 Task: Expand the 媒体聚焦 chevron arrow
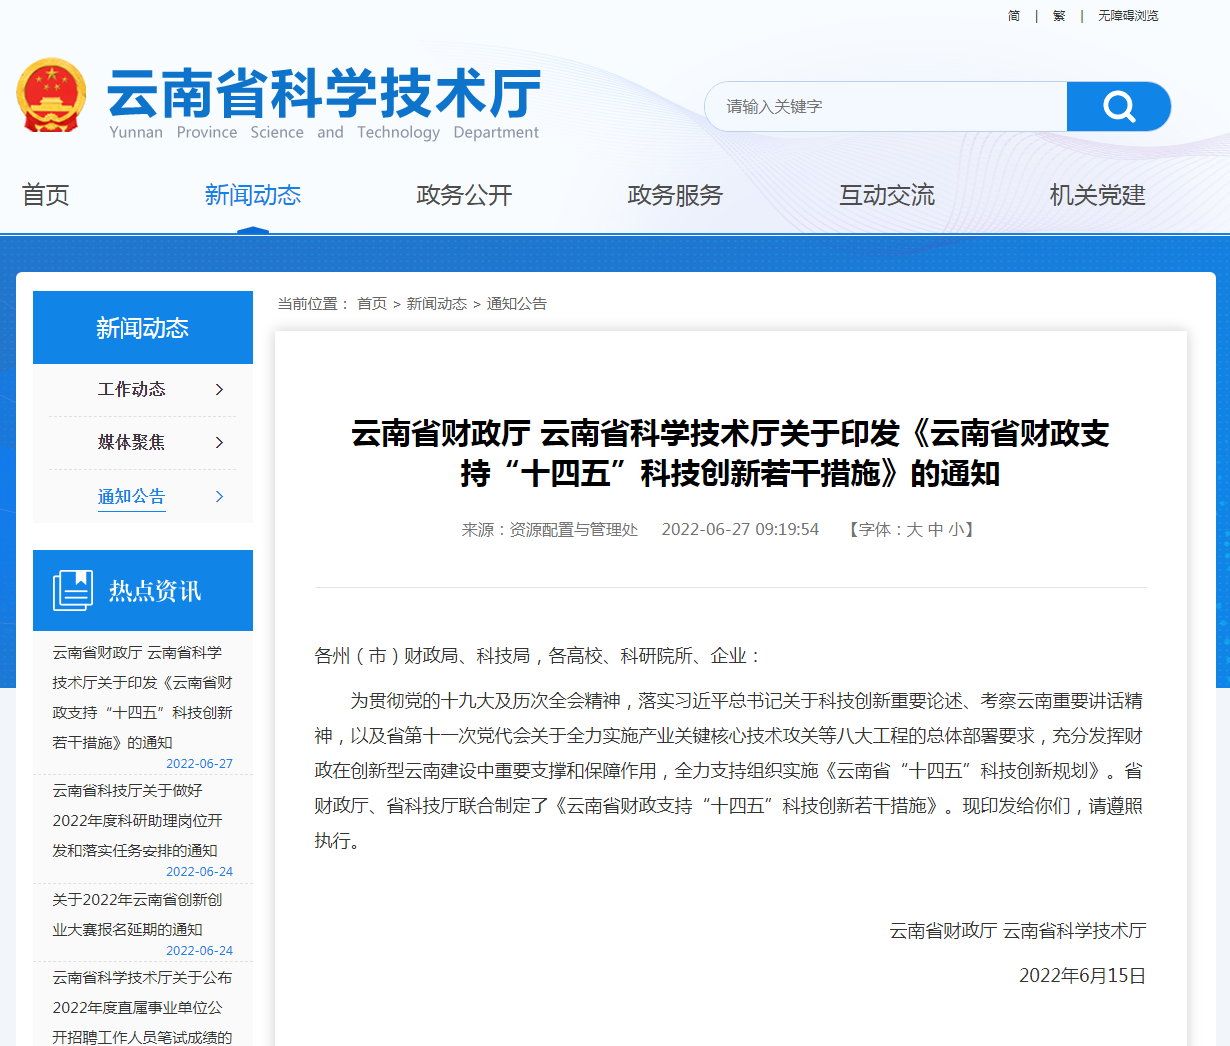pos(219,443)
